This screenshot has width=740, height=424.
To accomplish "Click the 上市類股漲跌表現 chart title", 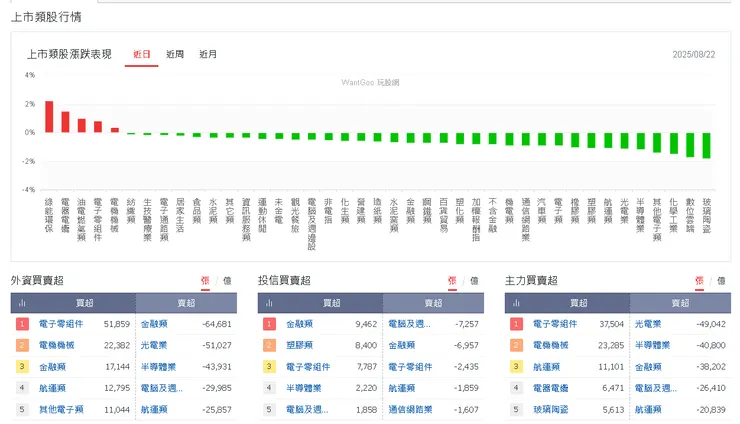I will pyautogui.click(x=69, y=54).
